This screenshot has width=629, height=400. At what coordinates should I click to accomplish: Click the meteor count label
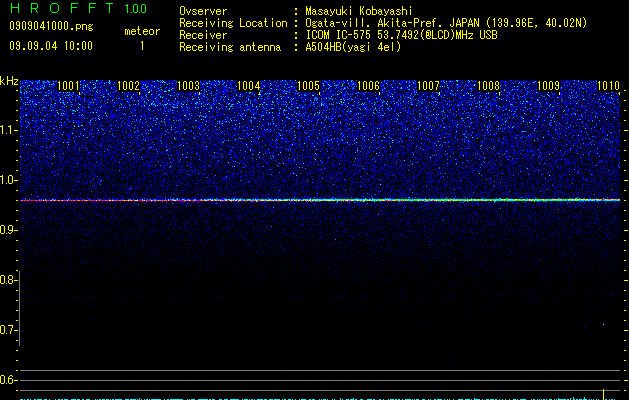[x=142, y=31]
